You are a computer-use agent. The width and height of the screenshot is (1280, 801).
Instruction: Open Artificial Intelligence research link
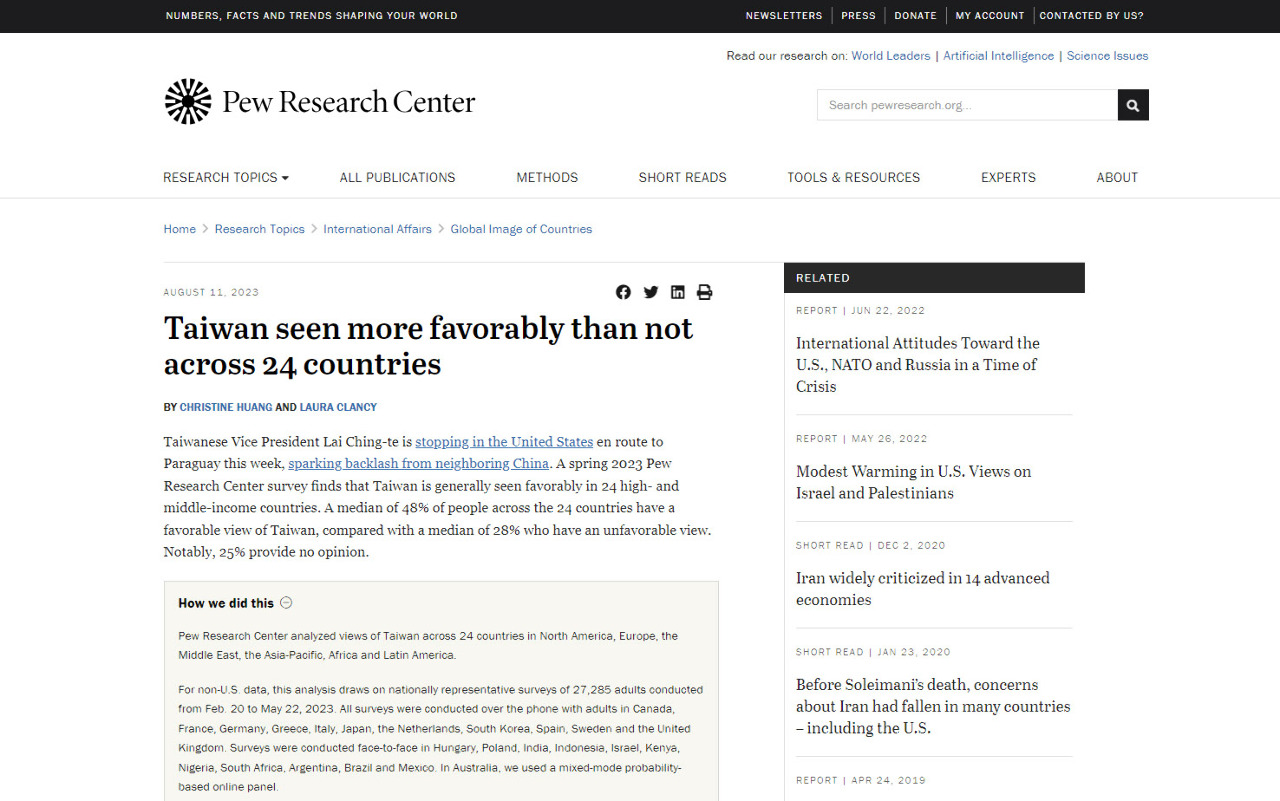(998, 56)
